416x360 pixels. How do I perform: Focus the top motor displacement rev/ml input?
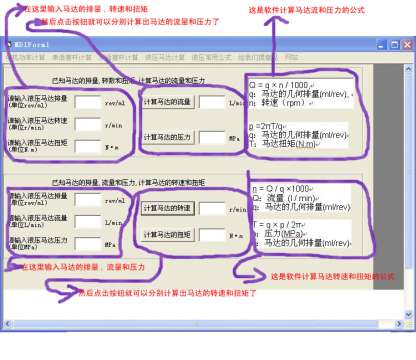pyautogui.click(x=88, y=102)
